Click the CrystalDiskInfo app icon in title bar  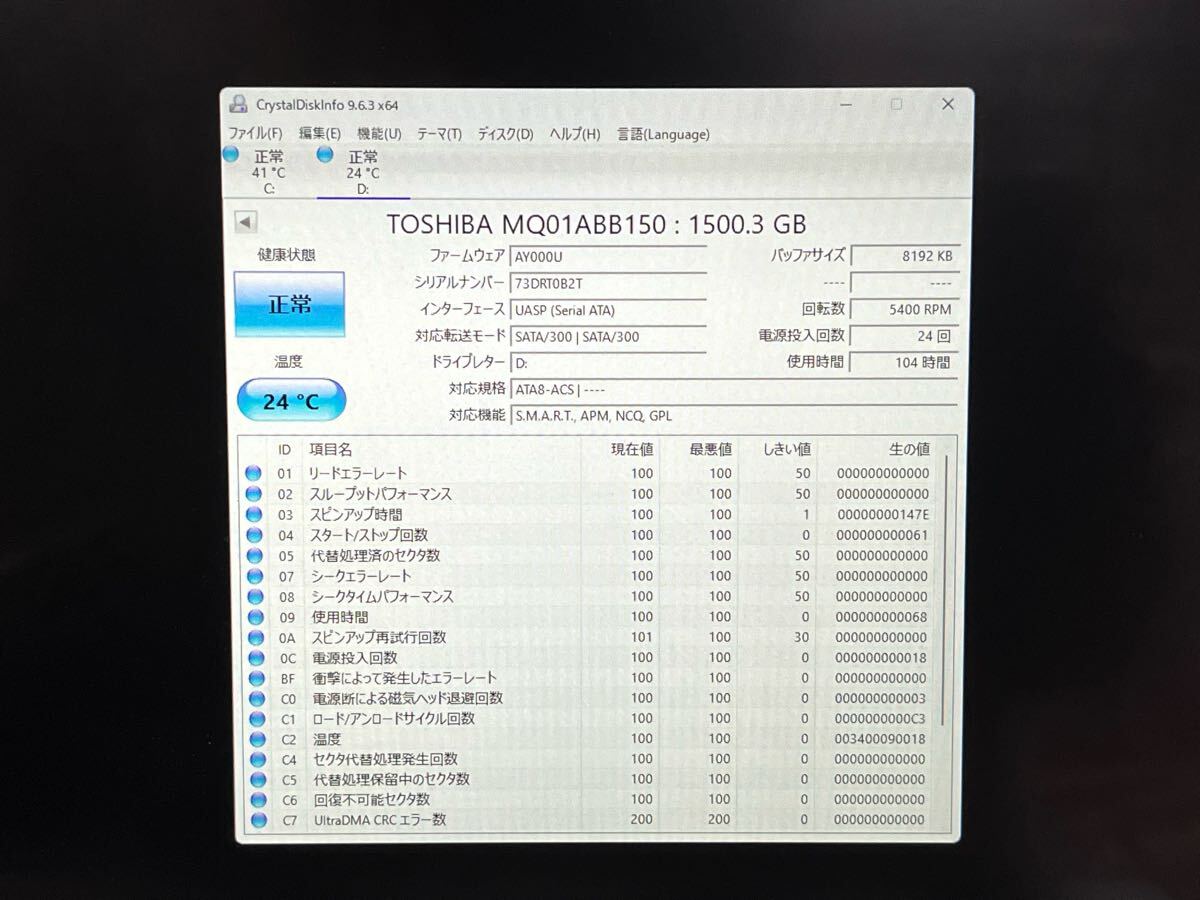(x=238, y=104)
